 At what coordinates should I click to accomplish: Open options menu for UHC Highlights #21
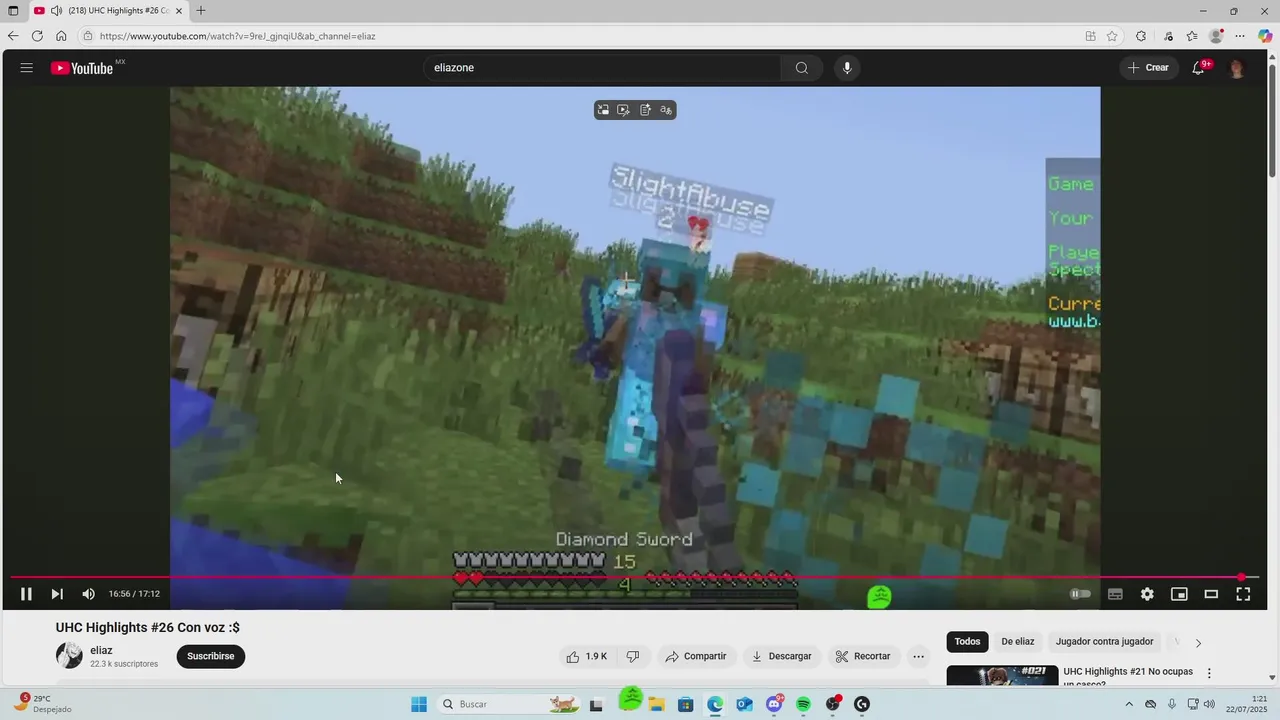point(1209,674)
